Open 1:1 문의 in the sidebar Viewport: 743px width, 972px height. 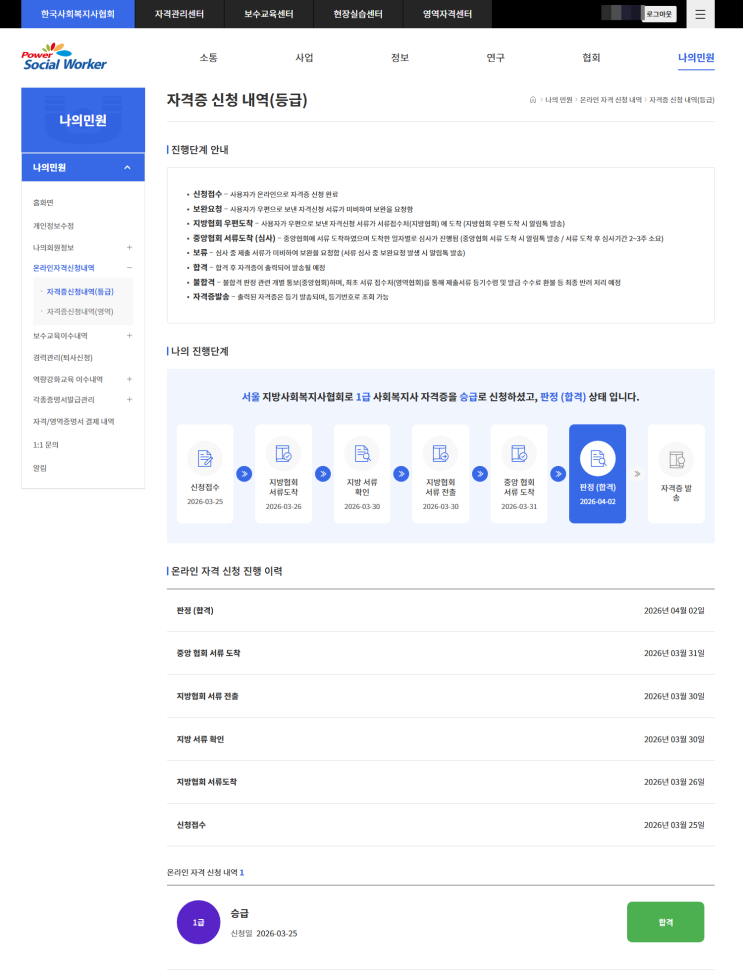[45, 445]
